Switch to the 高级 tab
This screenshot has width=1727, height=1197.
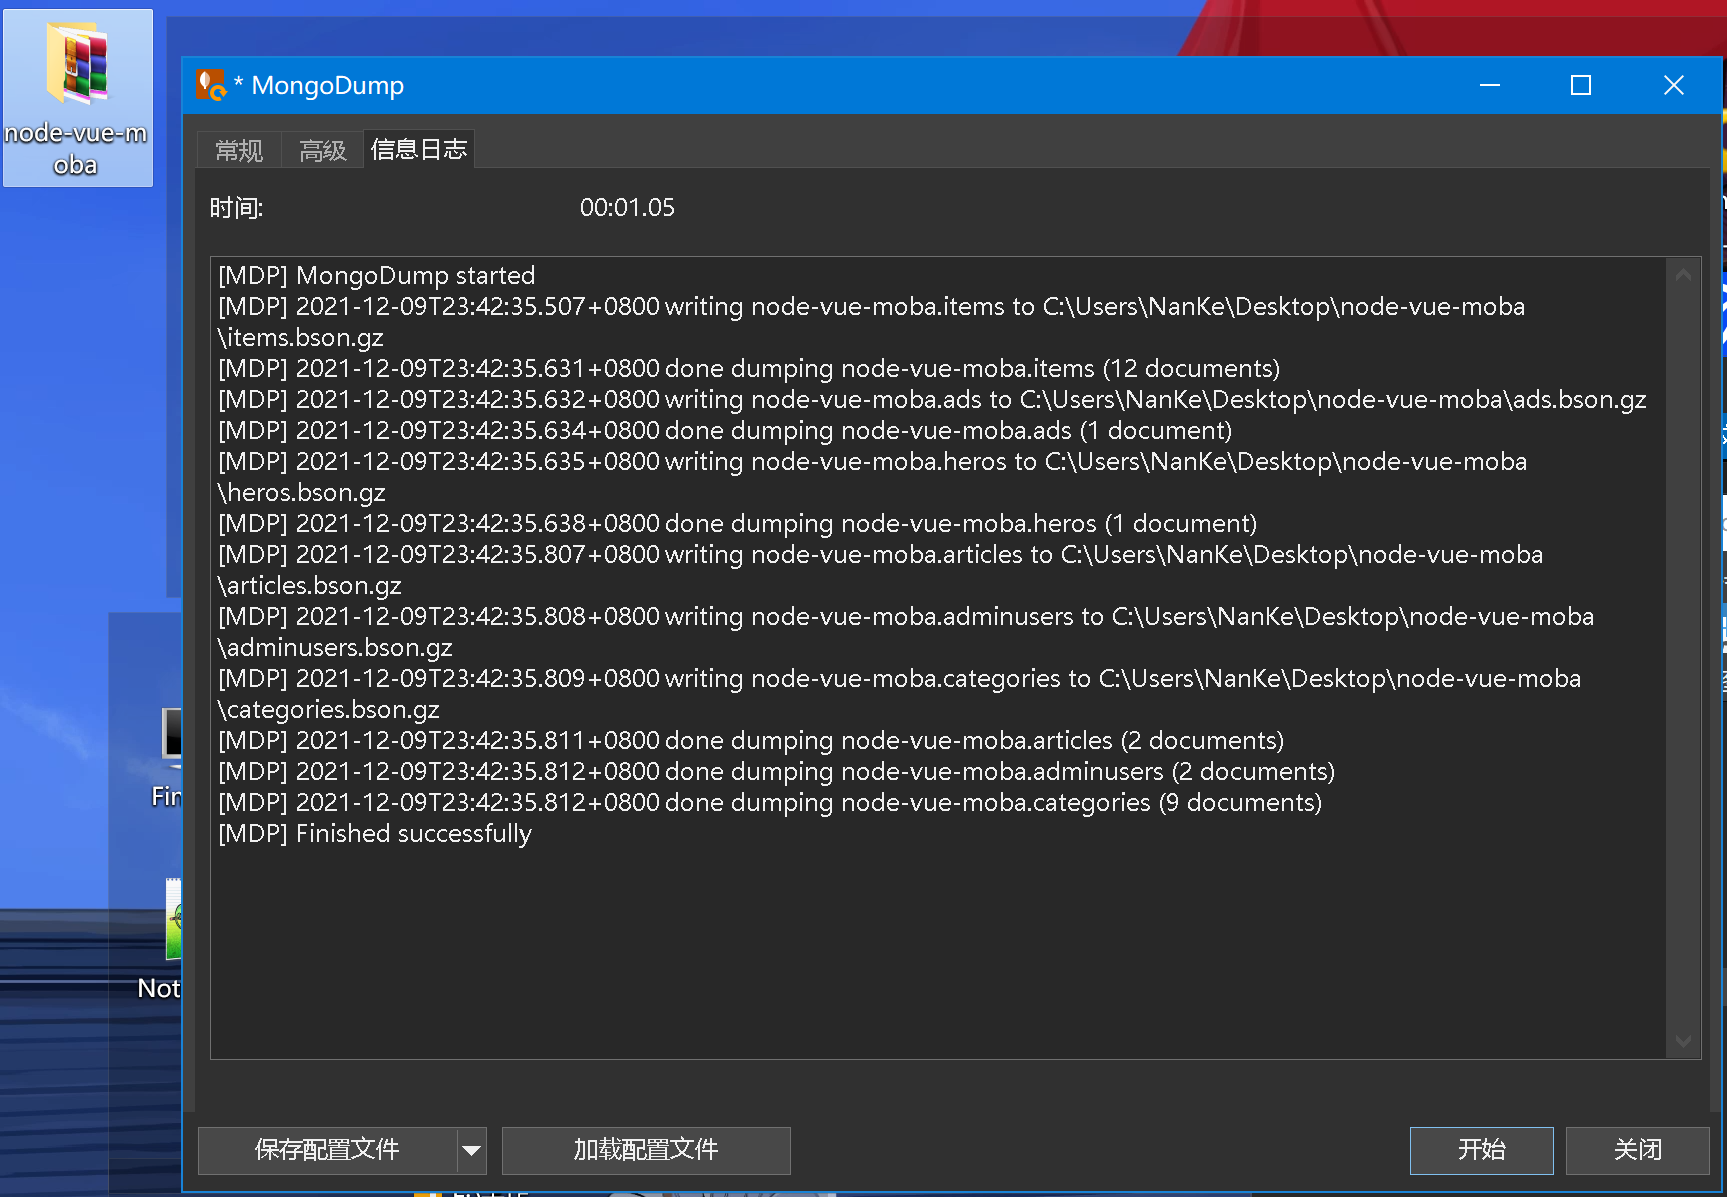tap(322, 150)
